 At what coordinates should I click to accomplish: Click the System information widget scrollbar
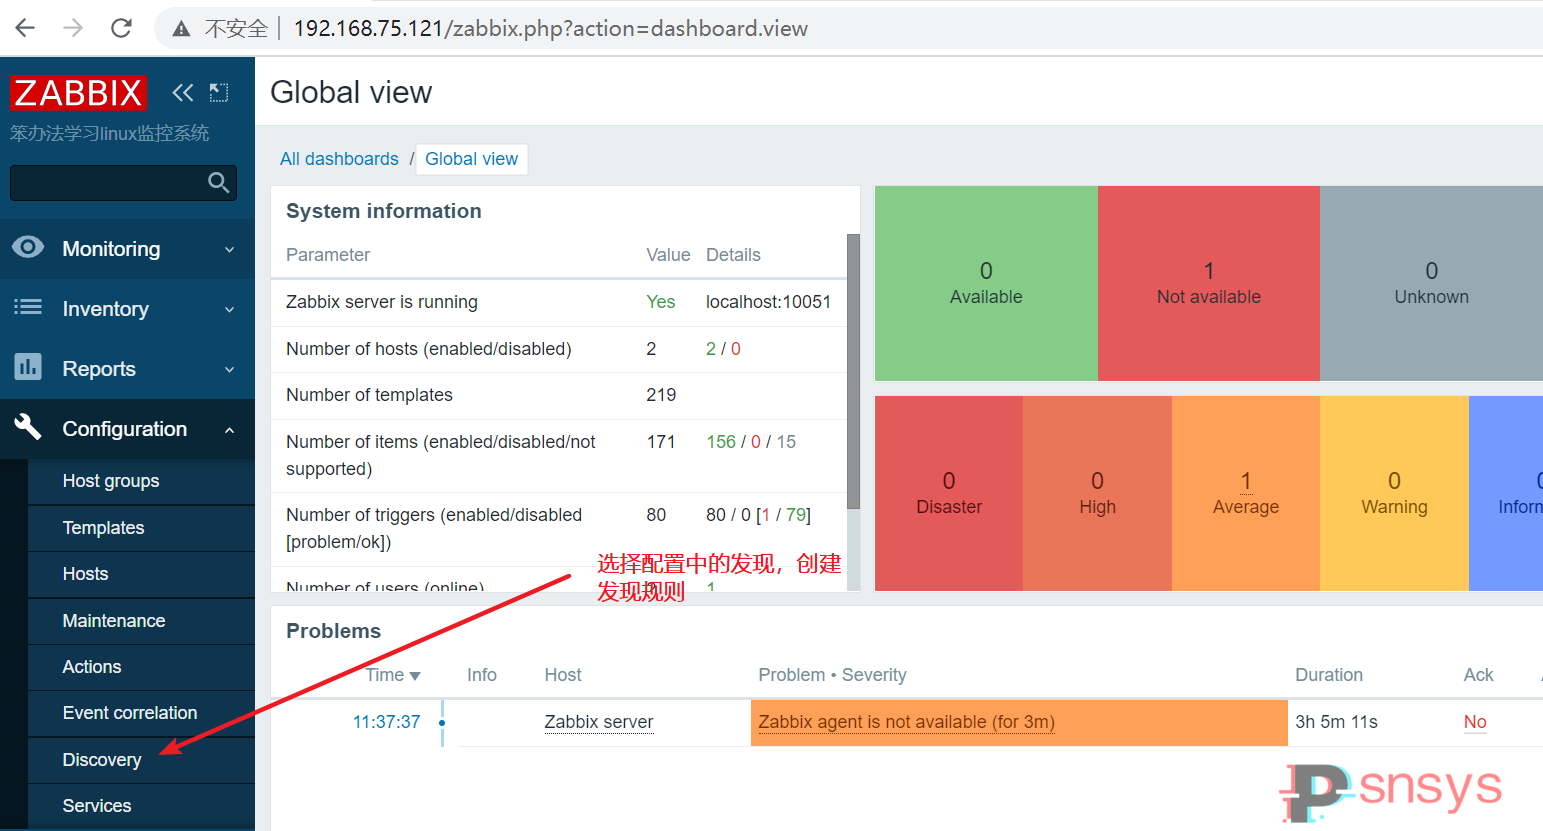(x=853, y=372)
